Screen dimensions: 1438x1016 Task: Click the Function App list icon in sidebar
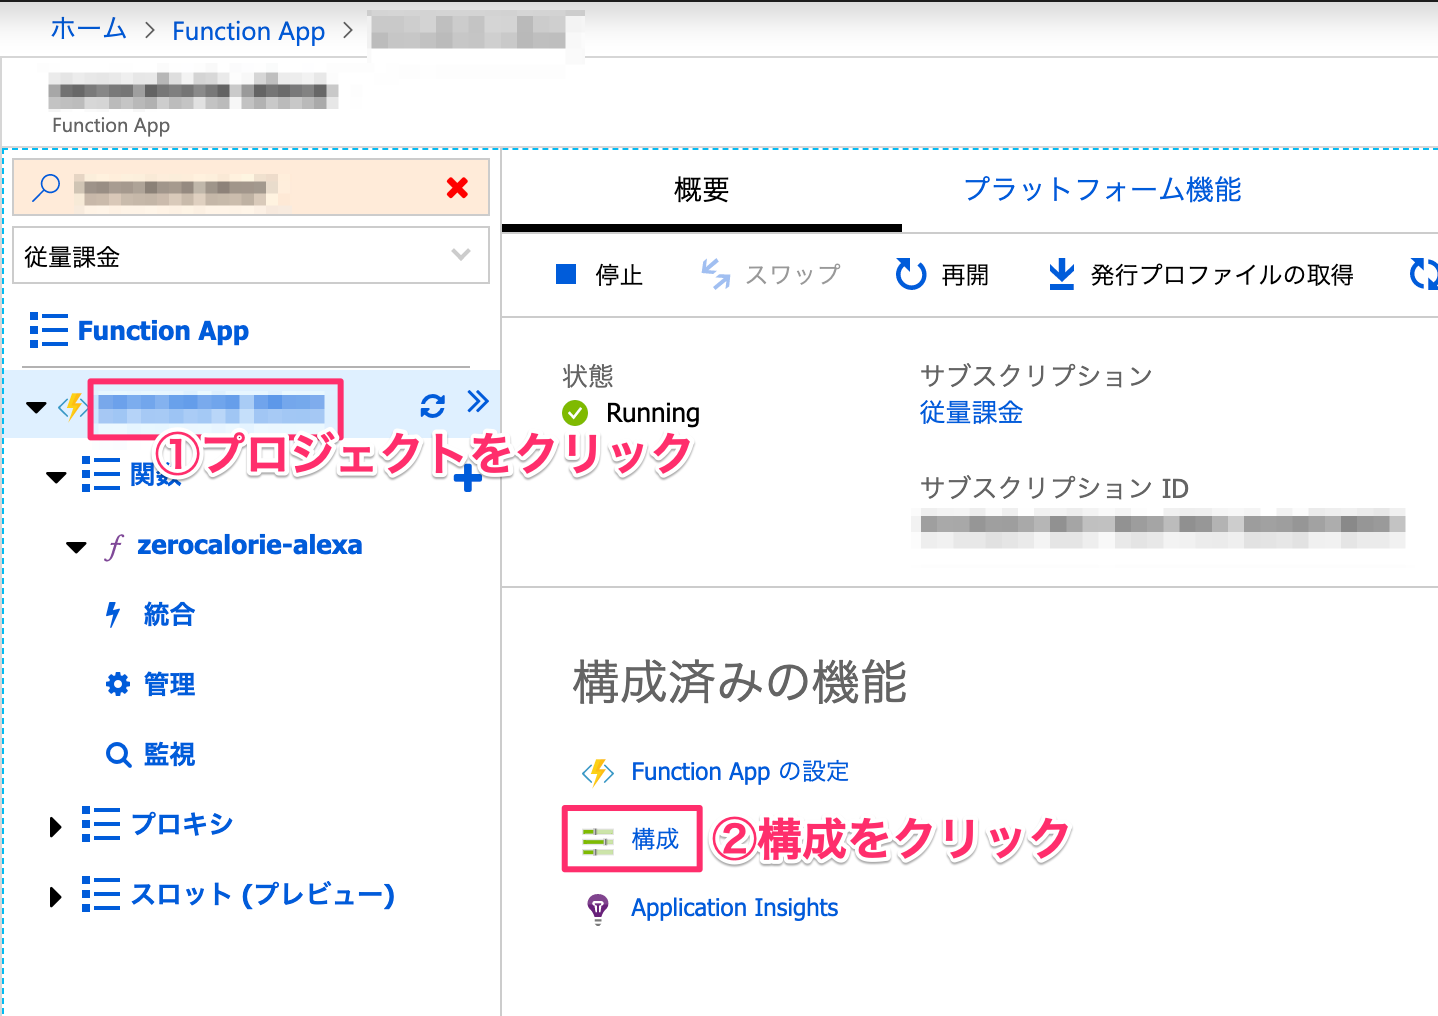point(49,330)
